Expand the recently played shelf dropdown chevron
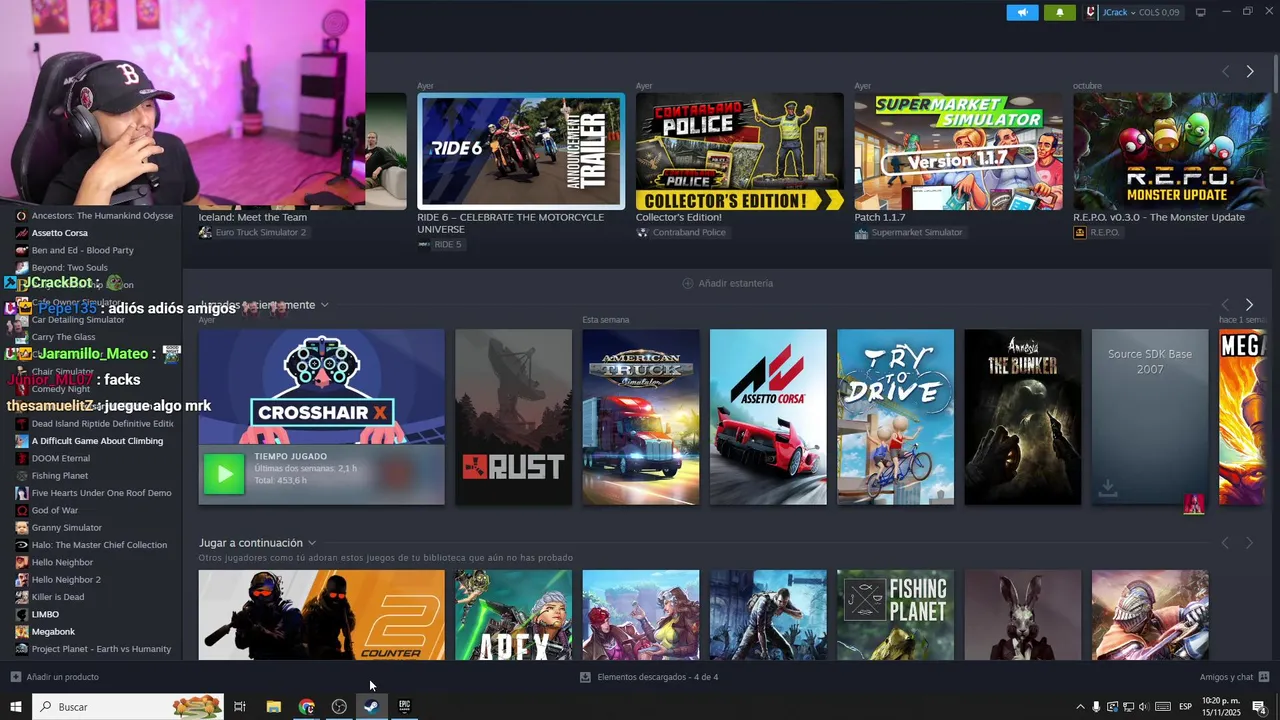 coord(324,305)
